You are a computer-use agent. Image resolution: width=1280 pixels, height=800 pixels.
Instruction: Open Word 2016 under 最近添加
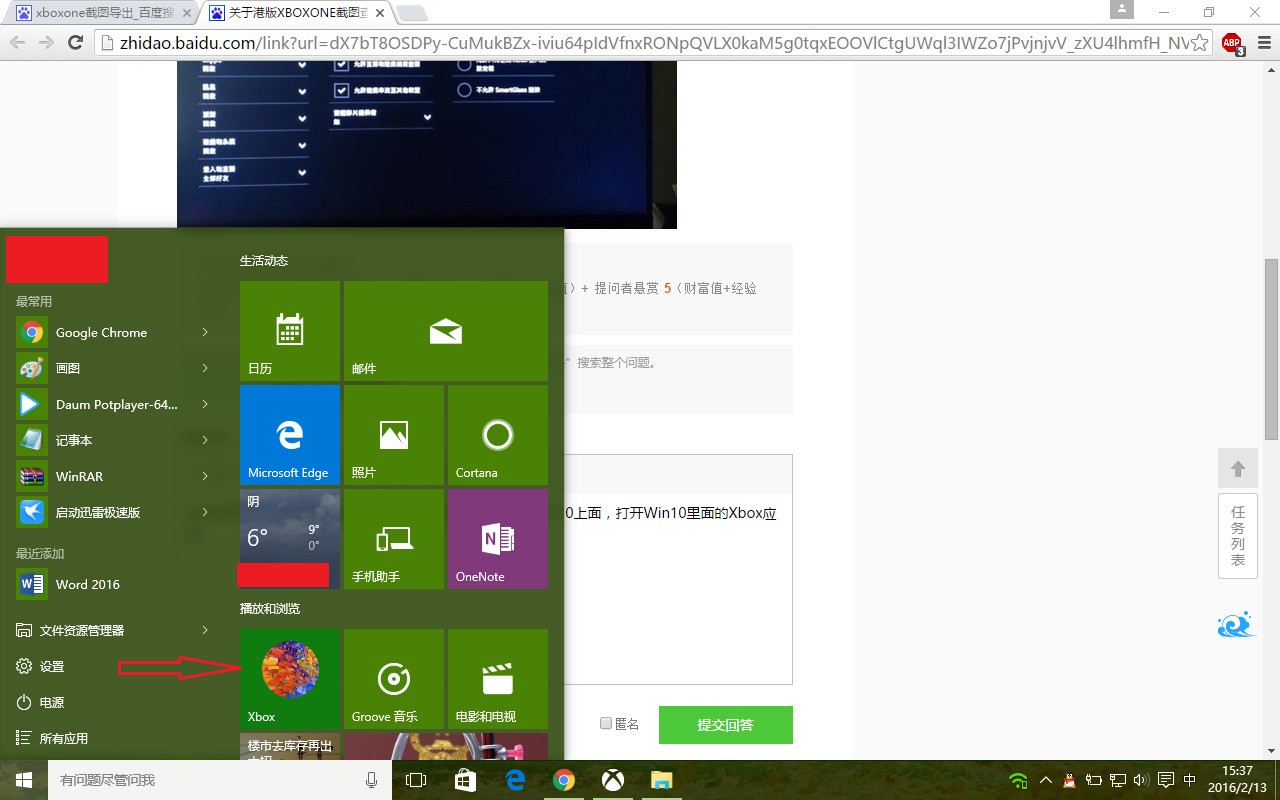(x=113, y=584)
